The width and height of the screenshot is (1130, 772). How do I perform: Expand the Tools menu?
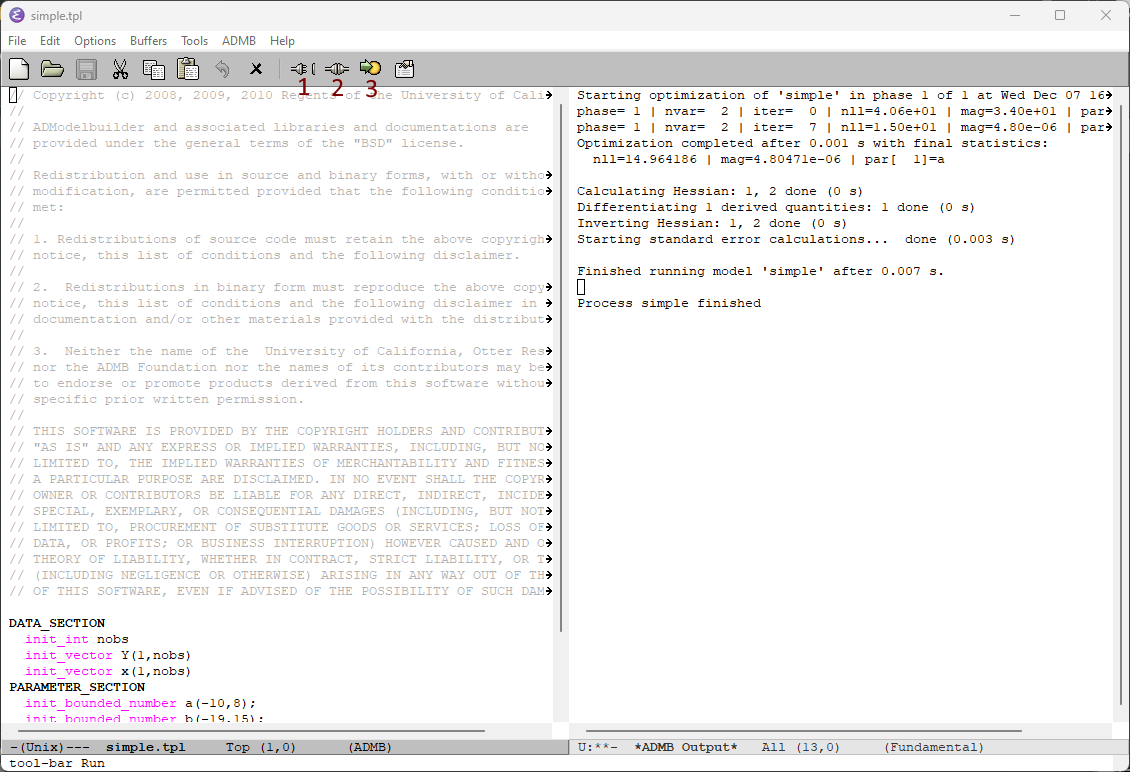194,41
